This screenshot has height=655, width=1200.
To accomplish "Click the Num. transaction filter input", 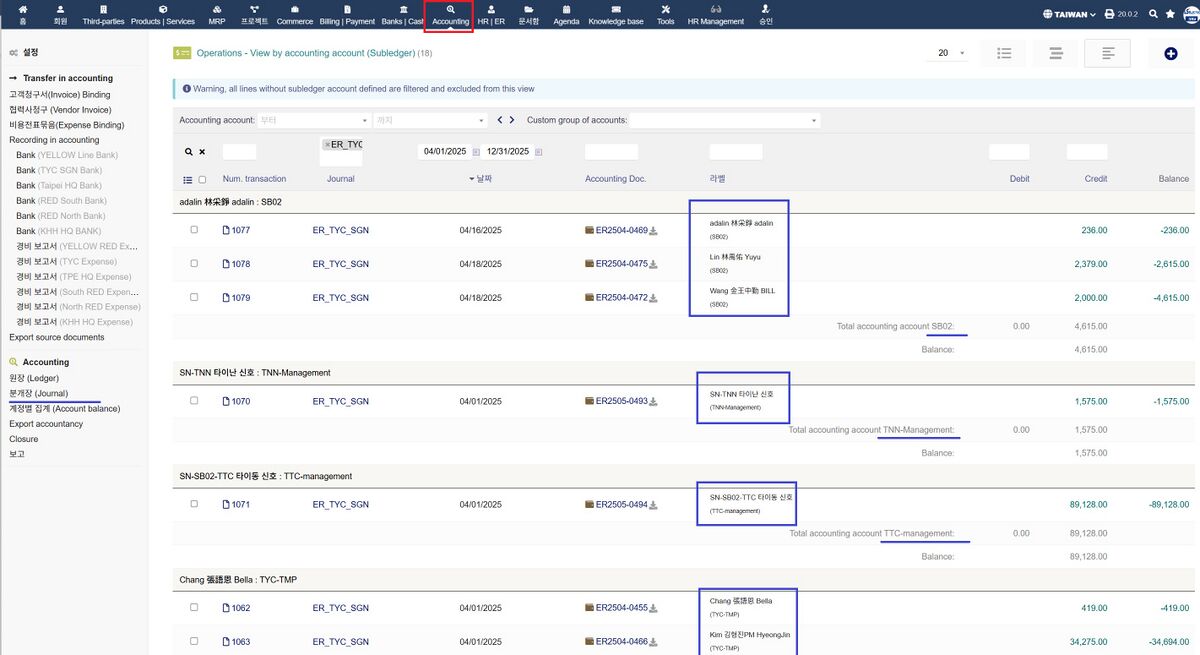I will click(239, 152).
